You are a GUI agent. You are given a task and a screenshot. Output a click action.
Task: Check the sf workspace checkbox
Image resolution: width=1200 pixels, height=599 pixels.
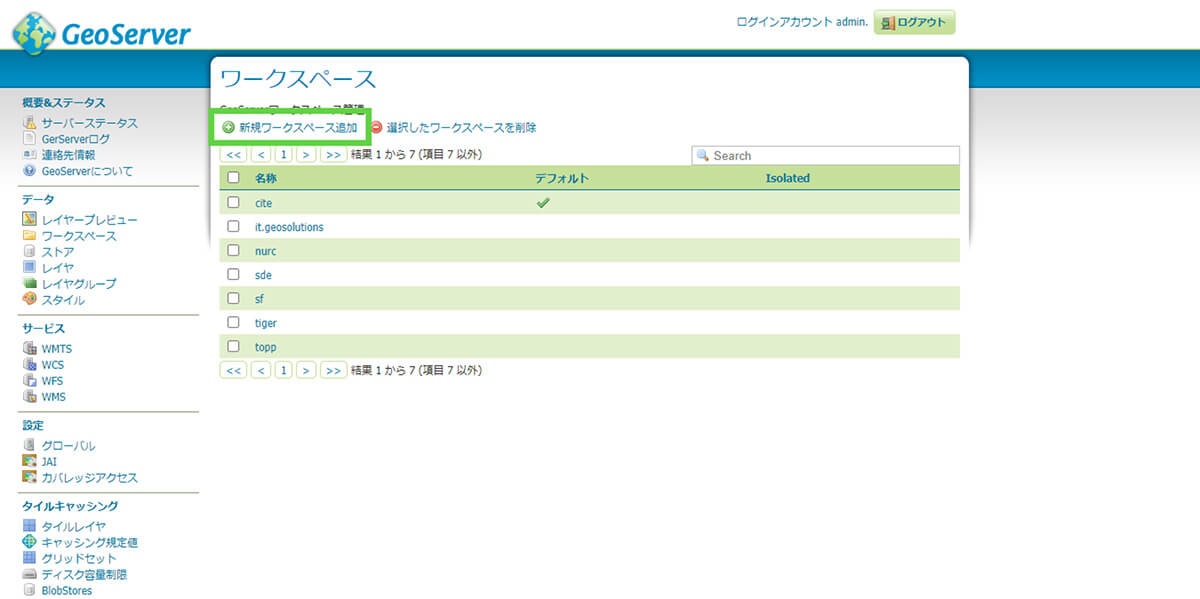(234, 298)
